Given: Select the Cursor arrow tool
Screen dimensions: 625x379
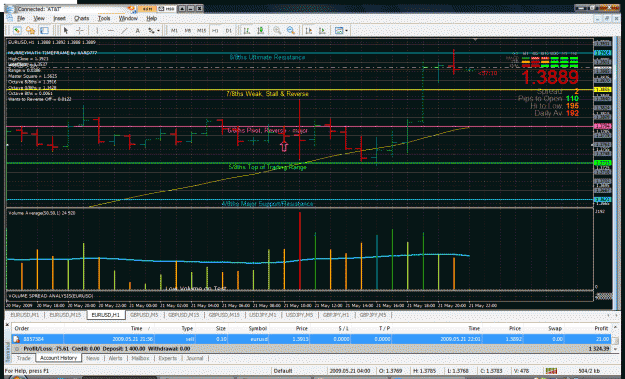Looking at the screenshot, I should [66, 30].
